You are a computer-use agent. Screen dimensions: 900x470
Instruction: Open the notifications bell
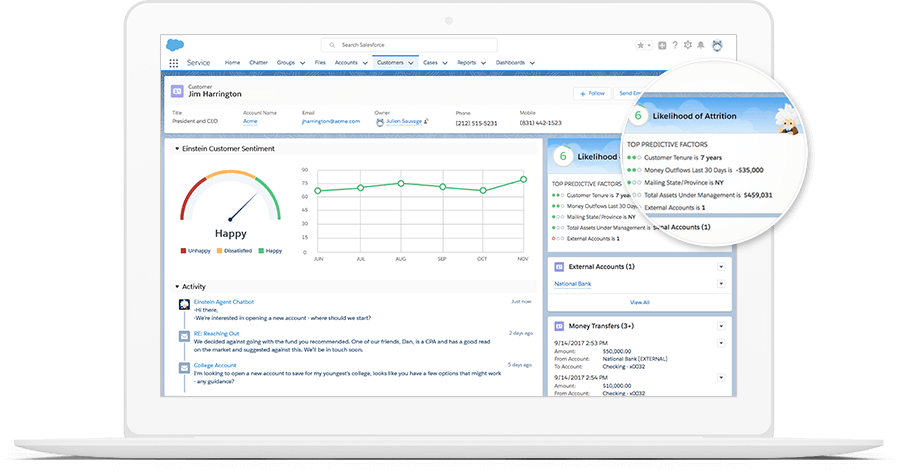tap(701, 45)
